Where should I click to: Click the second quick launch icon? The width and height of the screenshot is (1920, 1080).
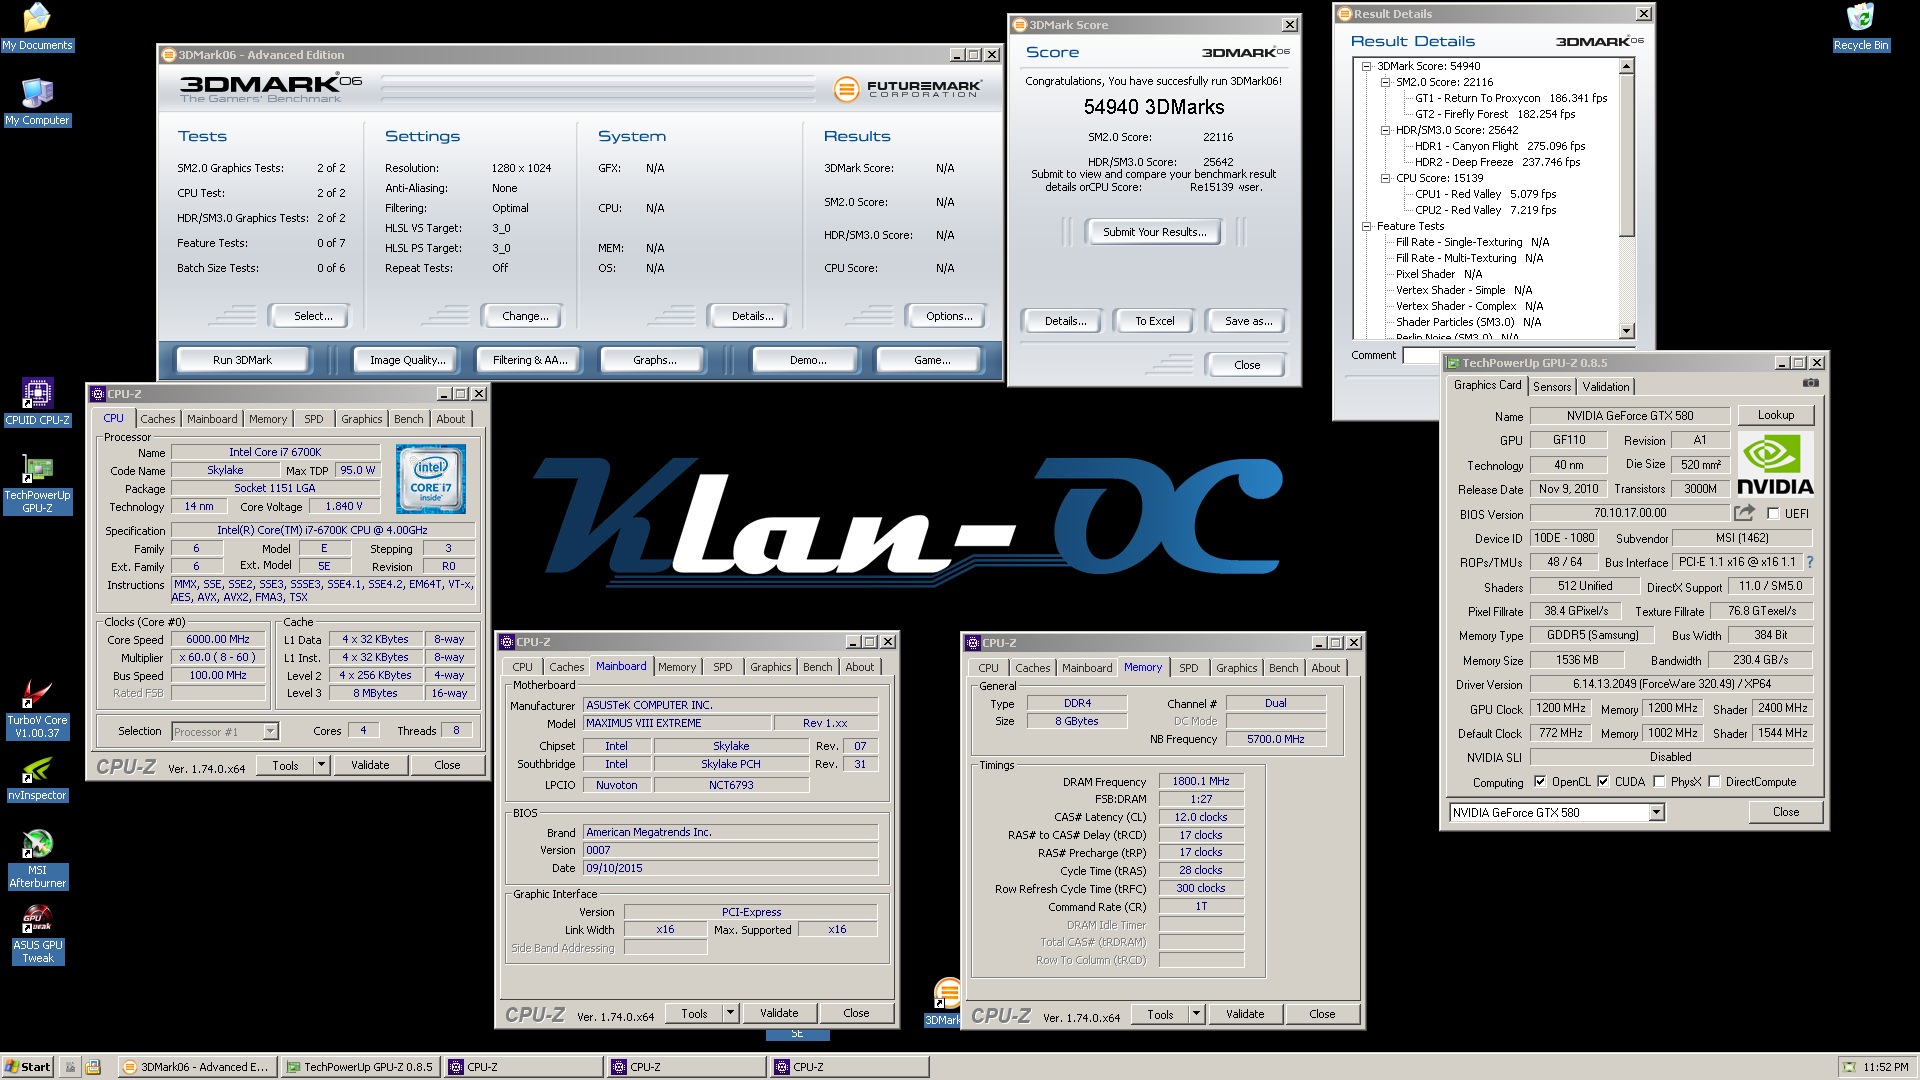[93, 1067]
